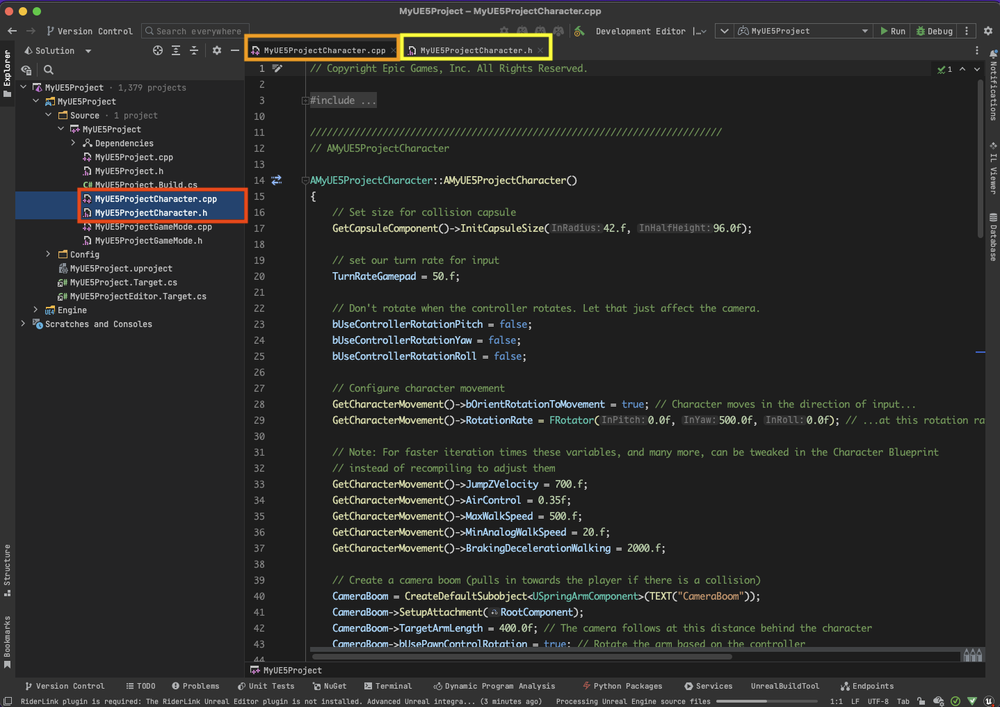1000x707 pixels.
Task: Click the Search everywhere field
Action: click(x=195, y=31)
